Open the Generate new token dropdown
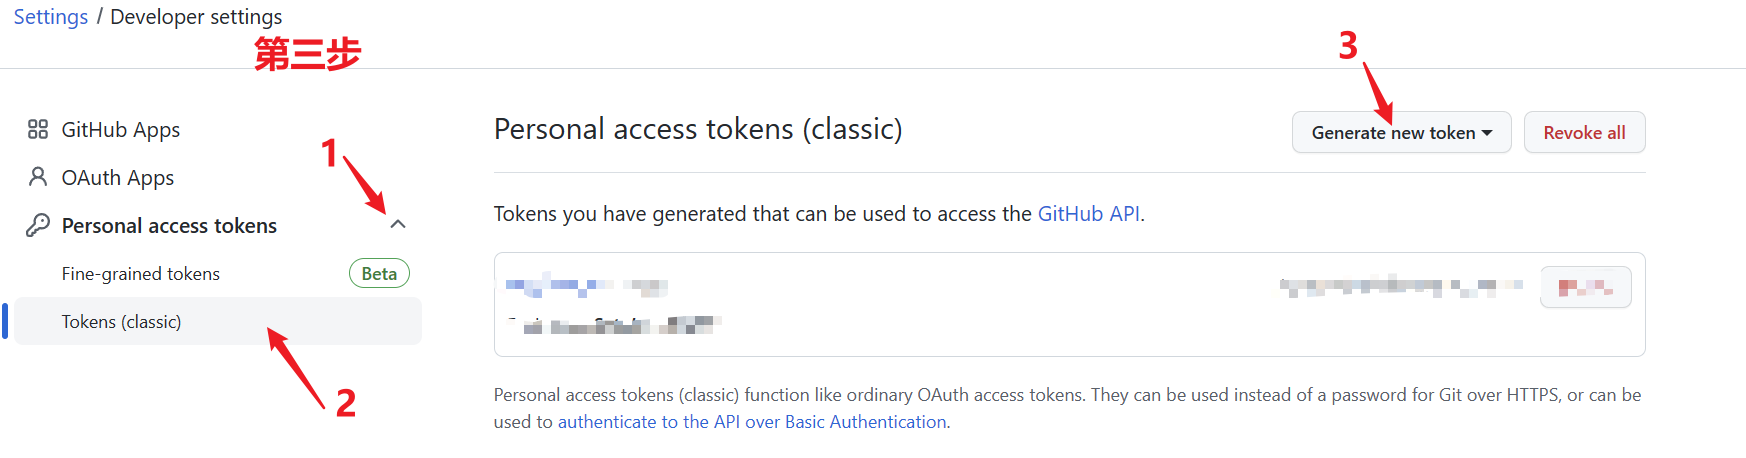Screen dimensions: 1746x458 click(1401, 133)
